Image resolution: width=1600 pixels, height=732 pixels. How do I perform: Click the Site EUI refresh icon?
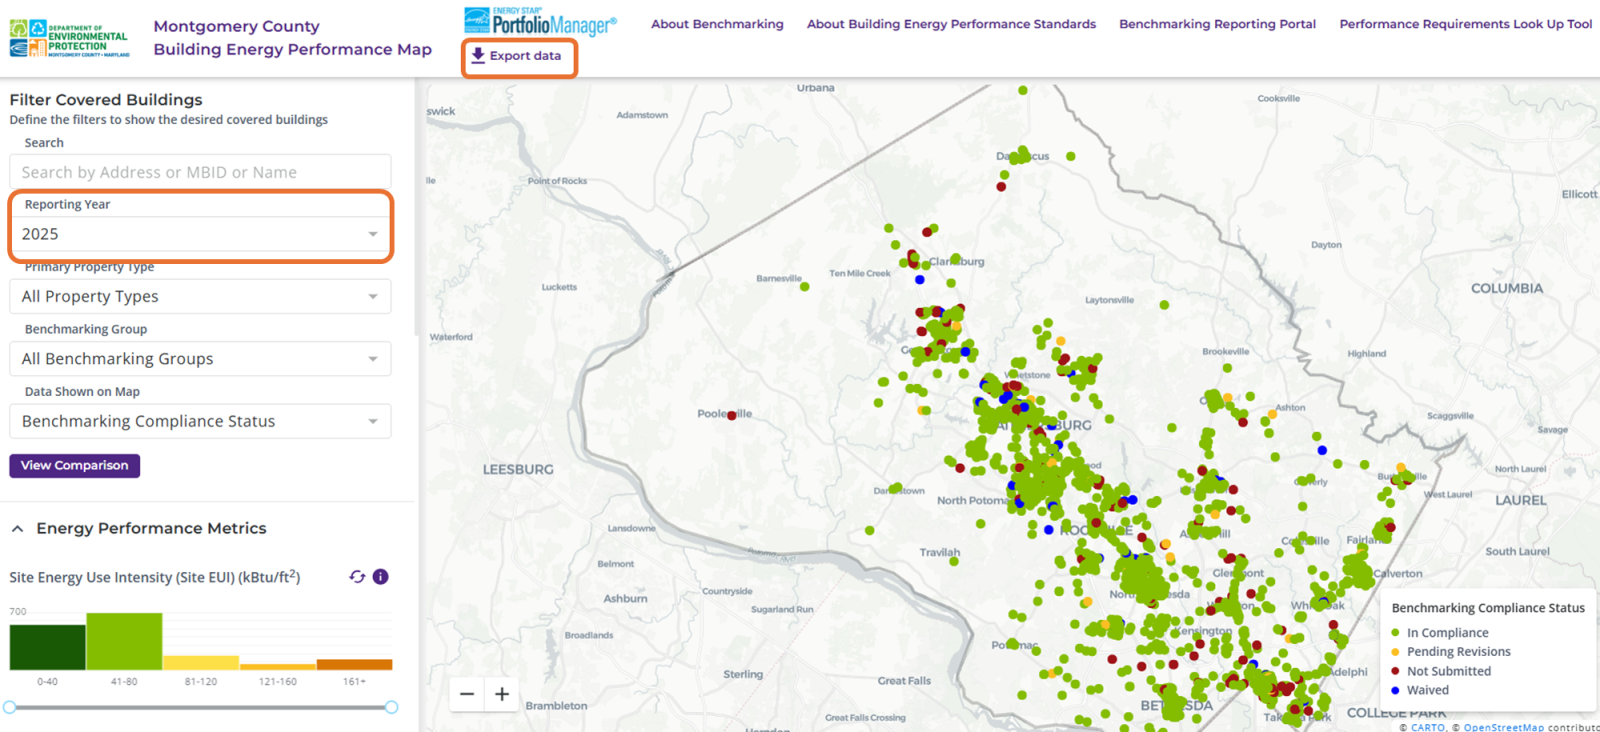357,577
